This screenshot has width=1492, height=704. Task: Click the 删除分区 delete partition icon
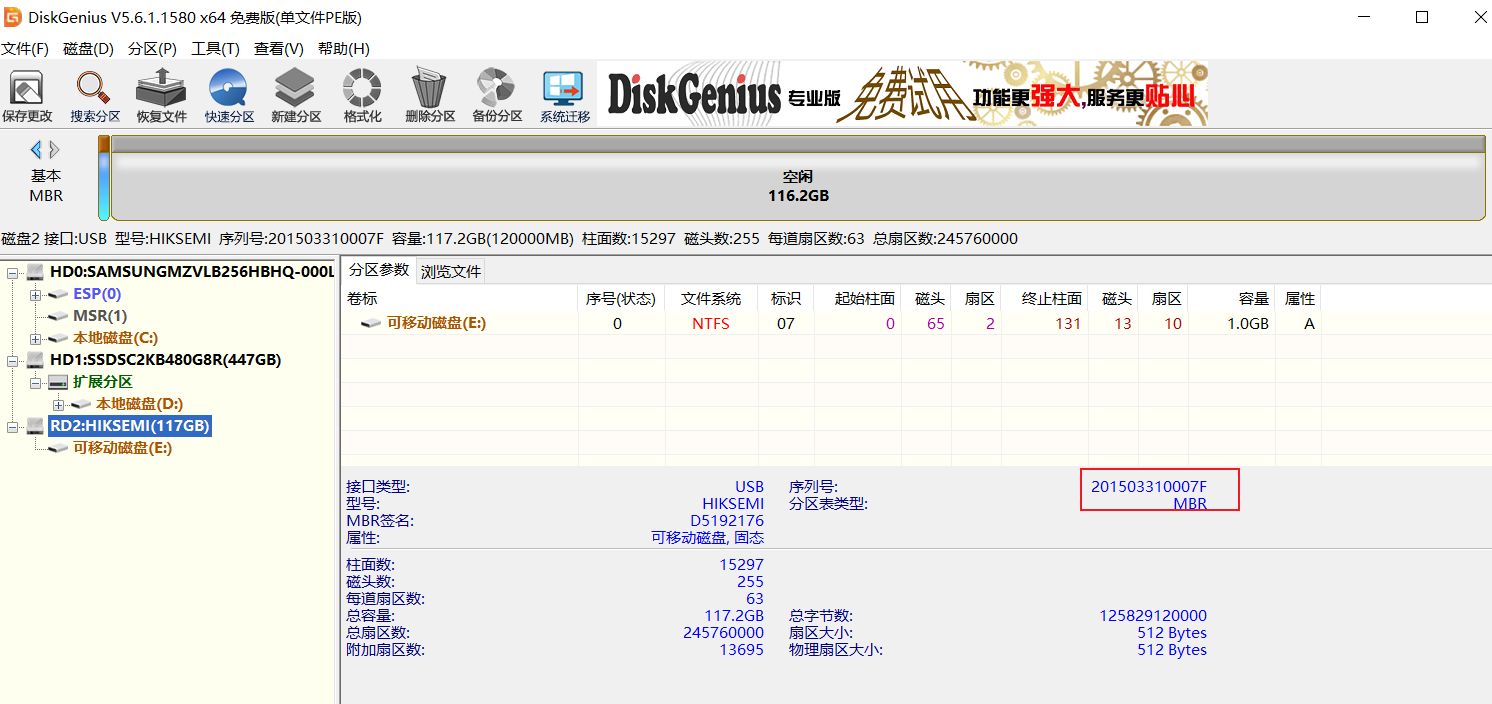[430, 96]
